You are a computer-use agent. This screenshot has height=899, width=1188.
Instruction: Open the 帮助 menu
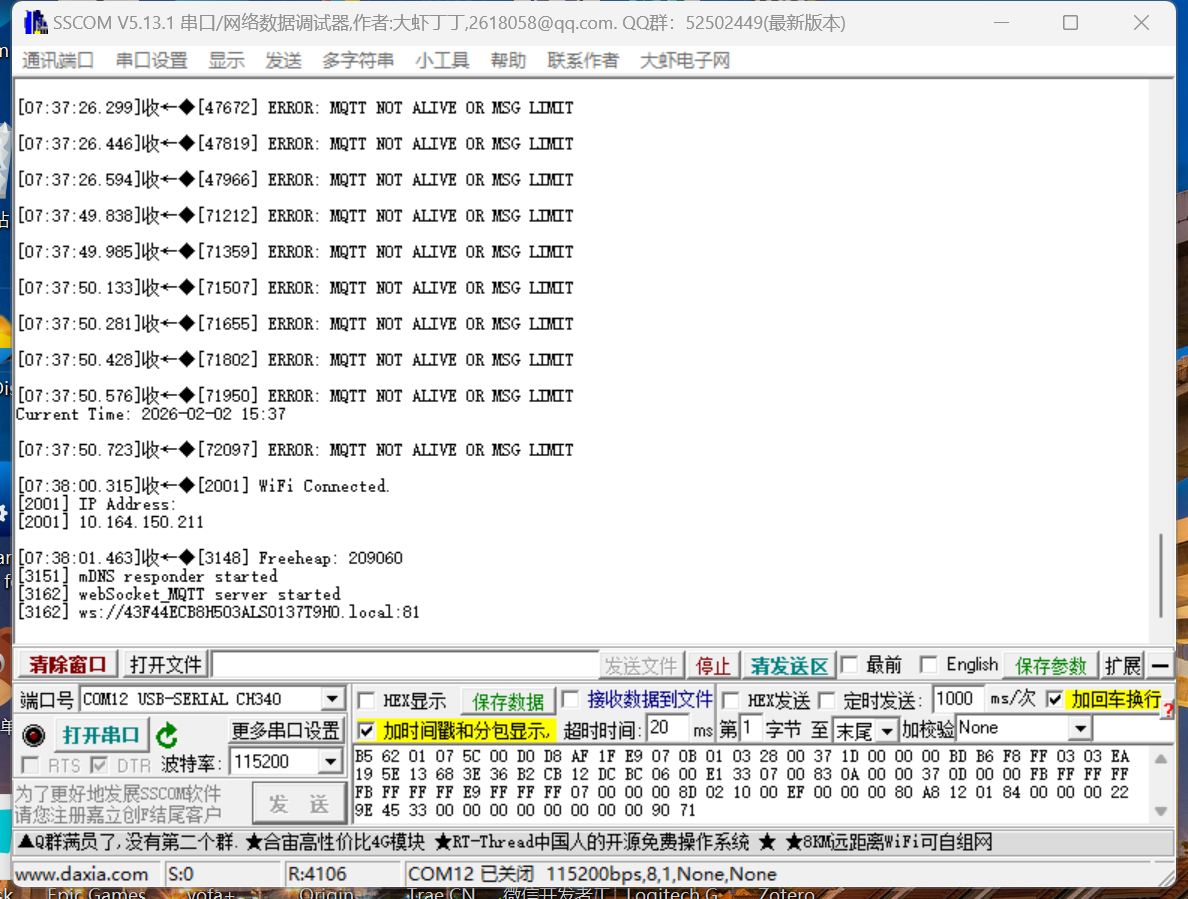click(508, 61)
